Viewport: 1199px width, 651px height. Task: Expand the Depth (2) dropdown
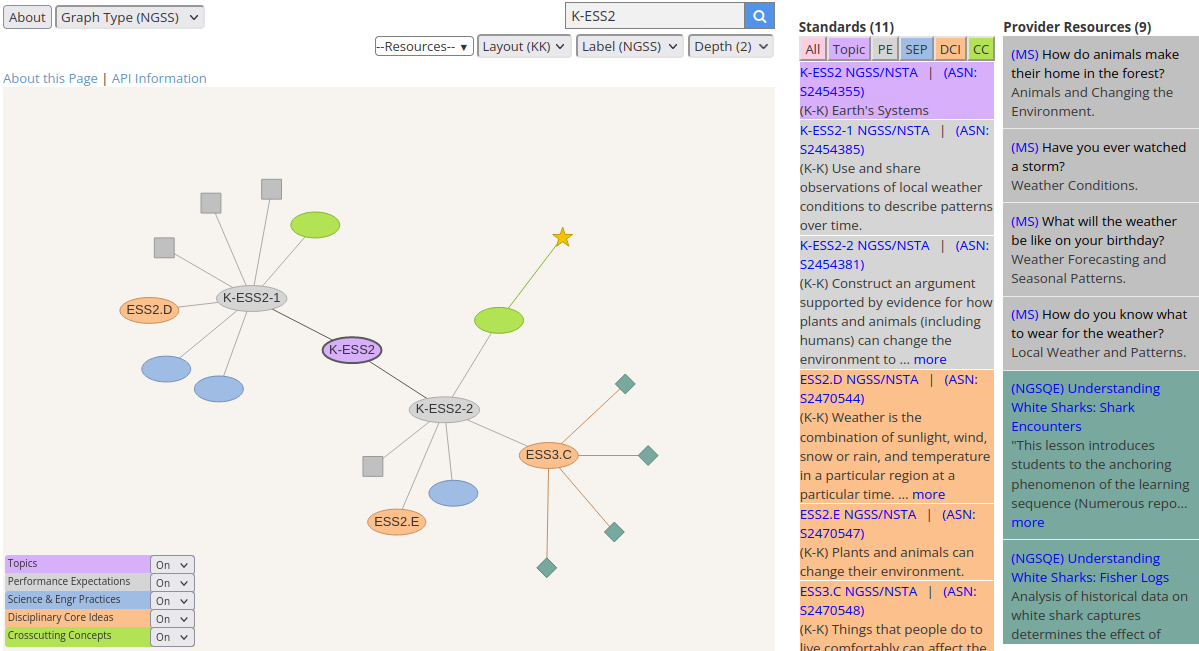coord(731,47)
